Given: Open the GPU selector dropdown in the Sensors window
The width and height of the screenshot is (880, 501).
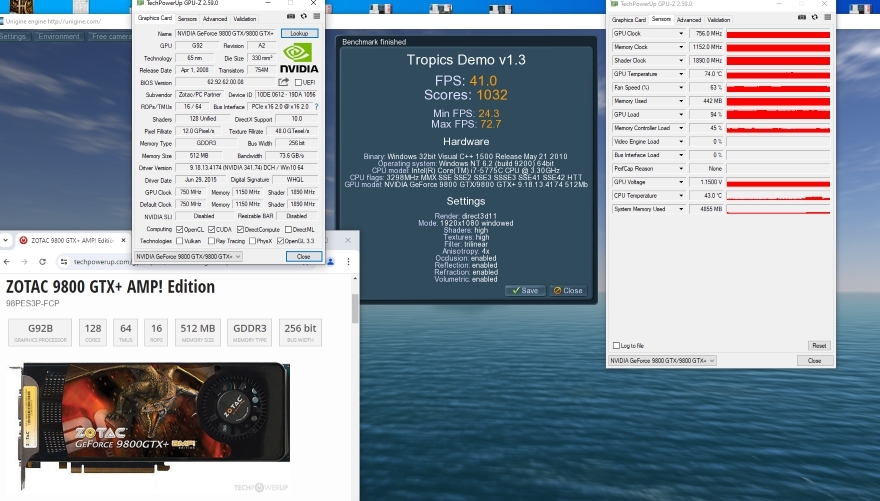Looking at the screenshot, I should click(662, 361).
